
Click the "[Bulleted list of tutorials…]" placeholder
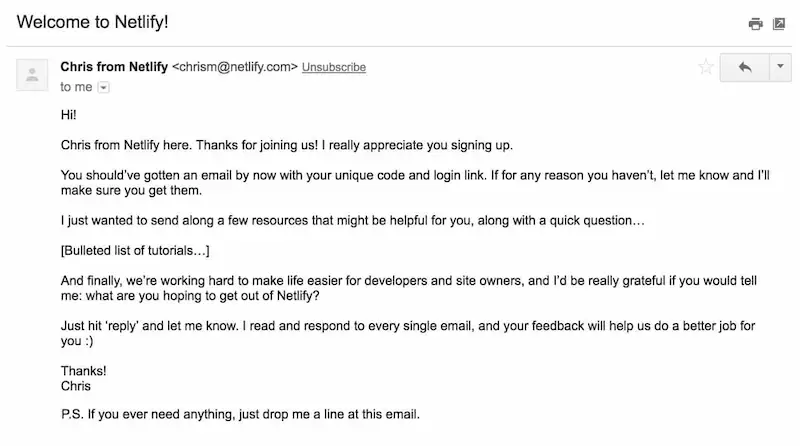135,249
